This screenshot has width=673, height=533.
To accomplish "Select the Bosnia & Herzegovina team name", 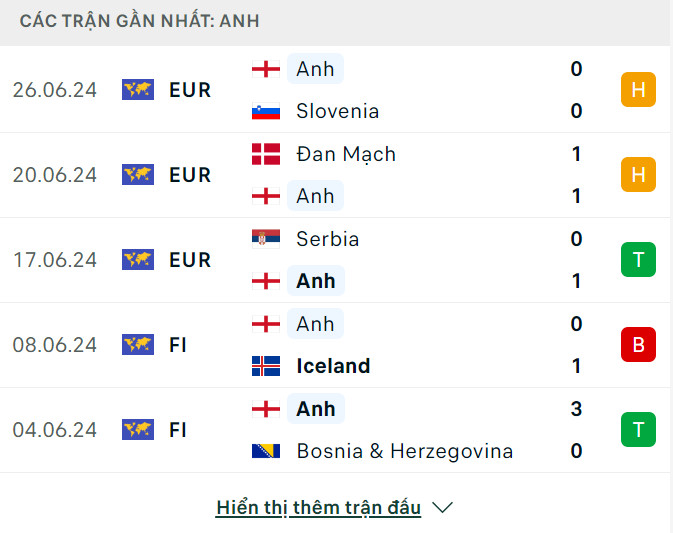I will (x=404, y=451).
